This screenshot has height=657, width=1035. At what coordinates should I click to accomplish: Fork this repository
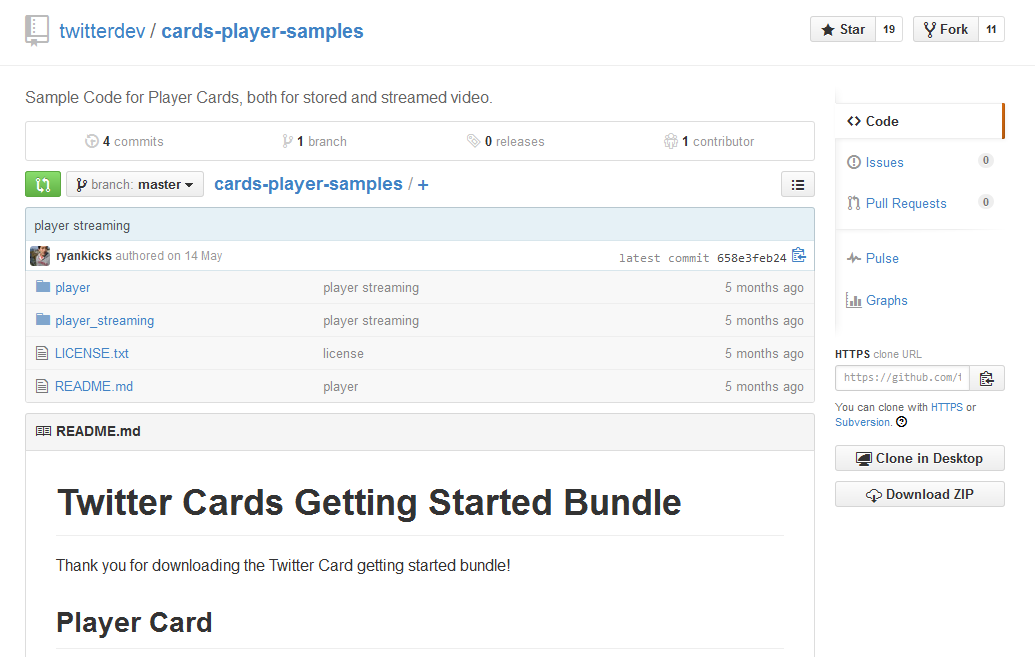coord(946,30)
